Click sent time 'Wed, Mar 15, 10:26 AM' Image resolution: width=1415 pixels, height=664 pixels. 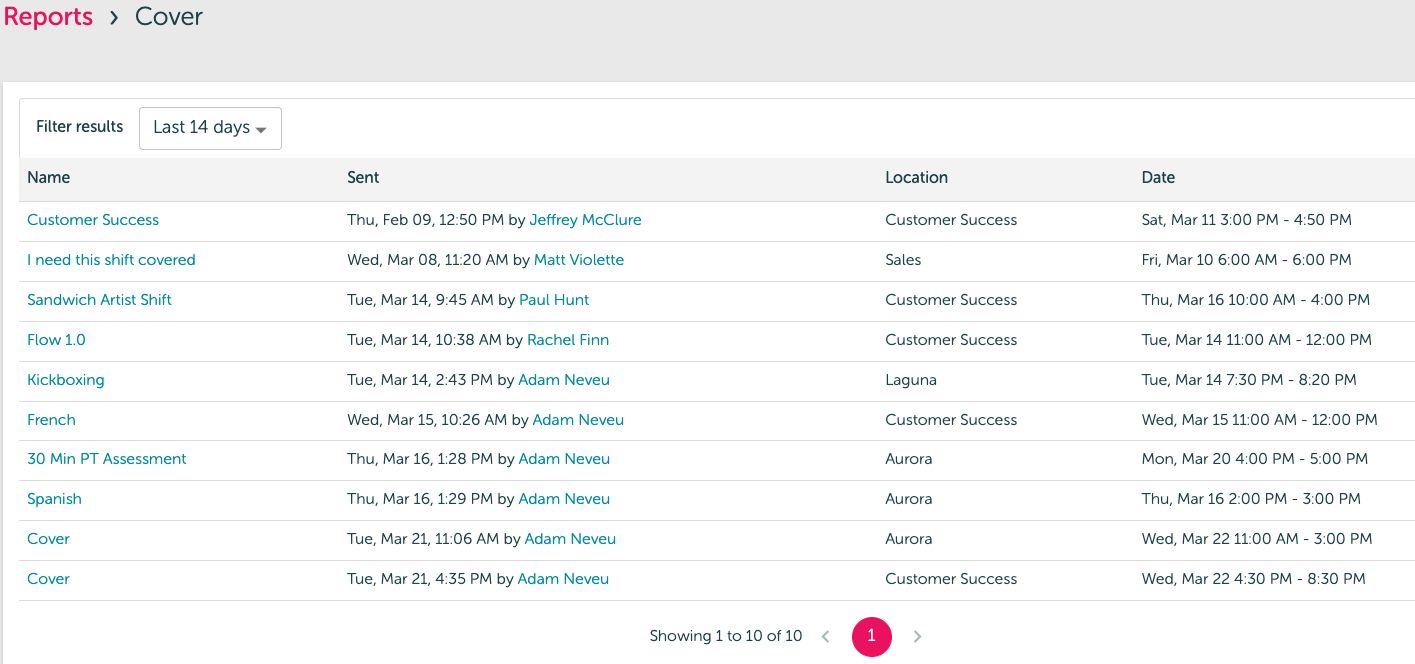(427, 420)
